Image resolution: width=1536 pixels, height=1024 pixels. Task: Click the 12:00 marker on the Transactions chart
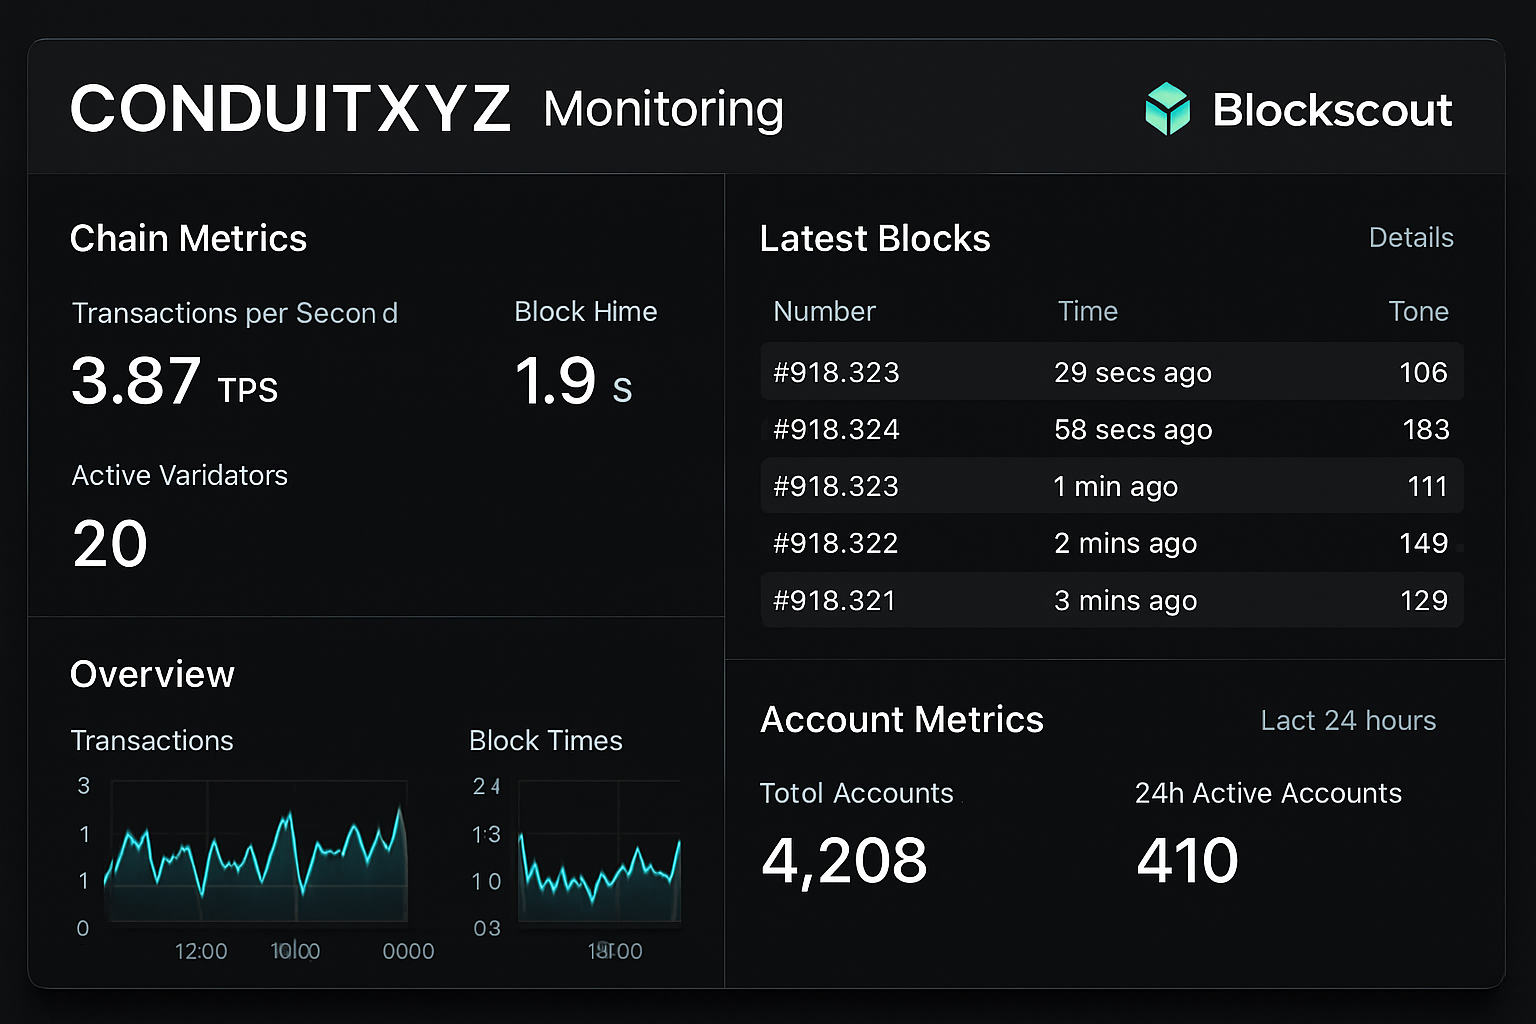click(x=200, y=951)
